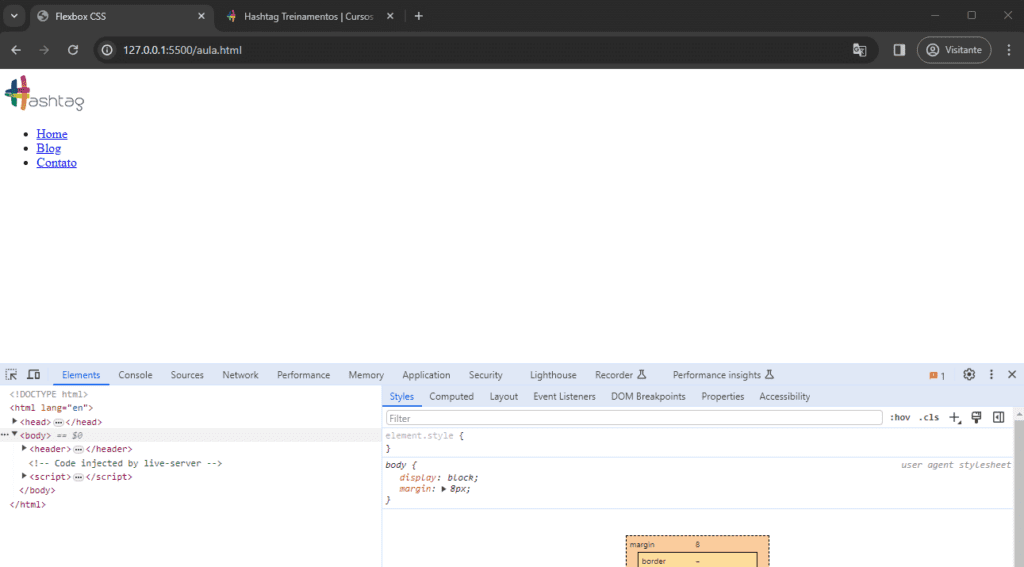View site information icon in address bar

[107, 50]
